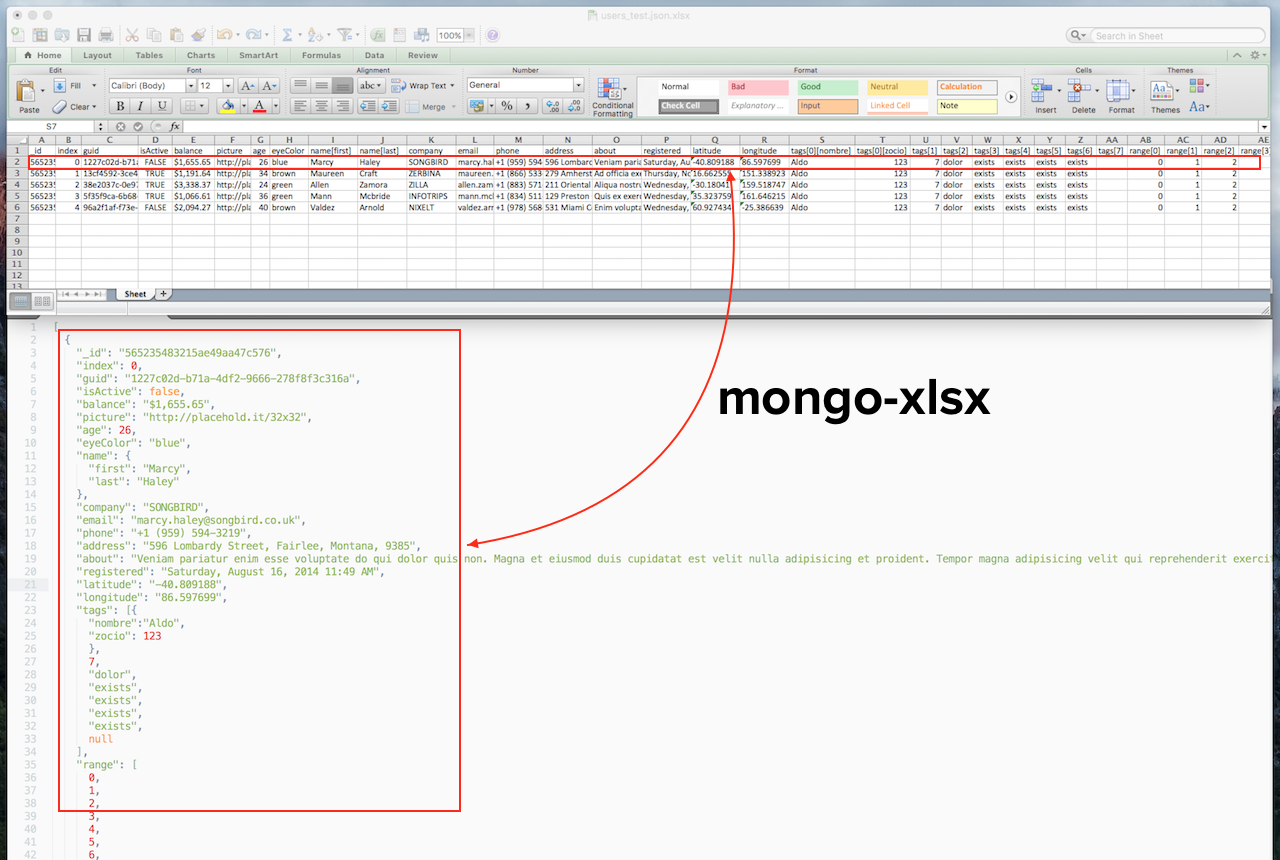Open the Number format General dropdown
The height and width of the screenshot is (860, 1280).
[578, 85]
